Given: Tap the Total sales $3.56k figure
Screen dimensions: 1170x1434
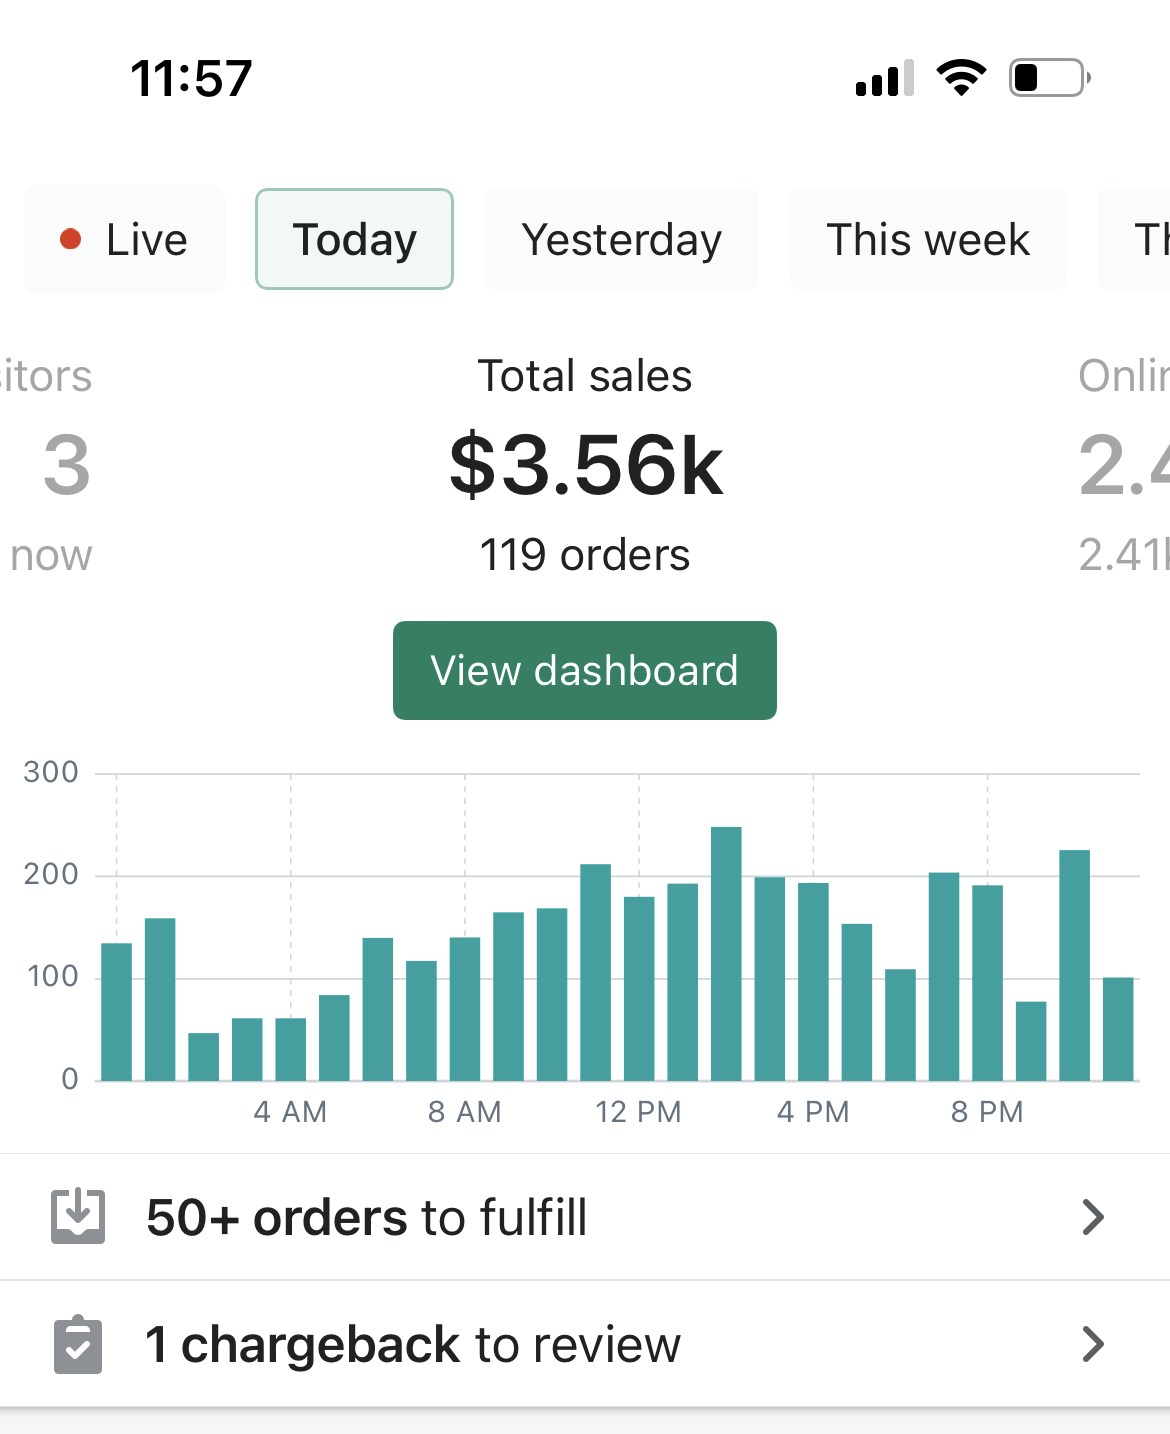Looking at the screenshot, I should [586, 466].
